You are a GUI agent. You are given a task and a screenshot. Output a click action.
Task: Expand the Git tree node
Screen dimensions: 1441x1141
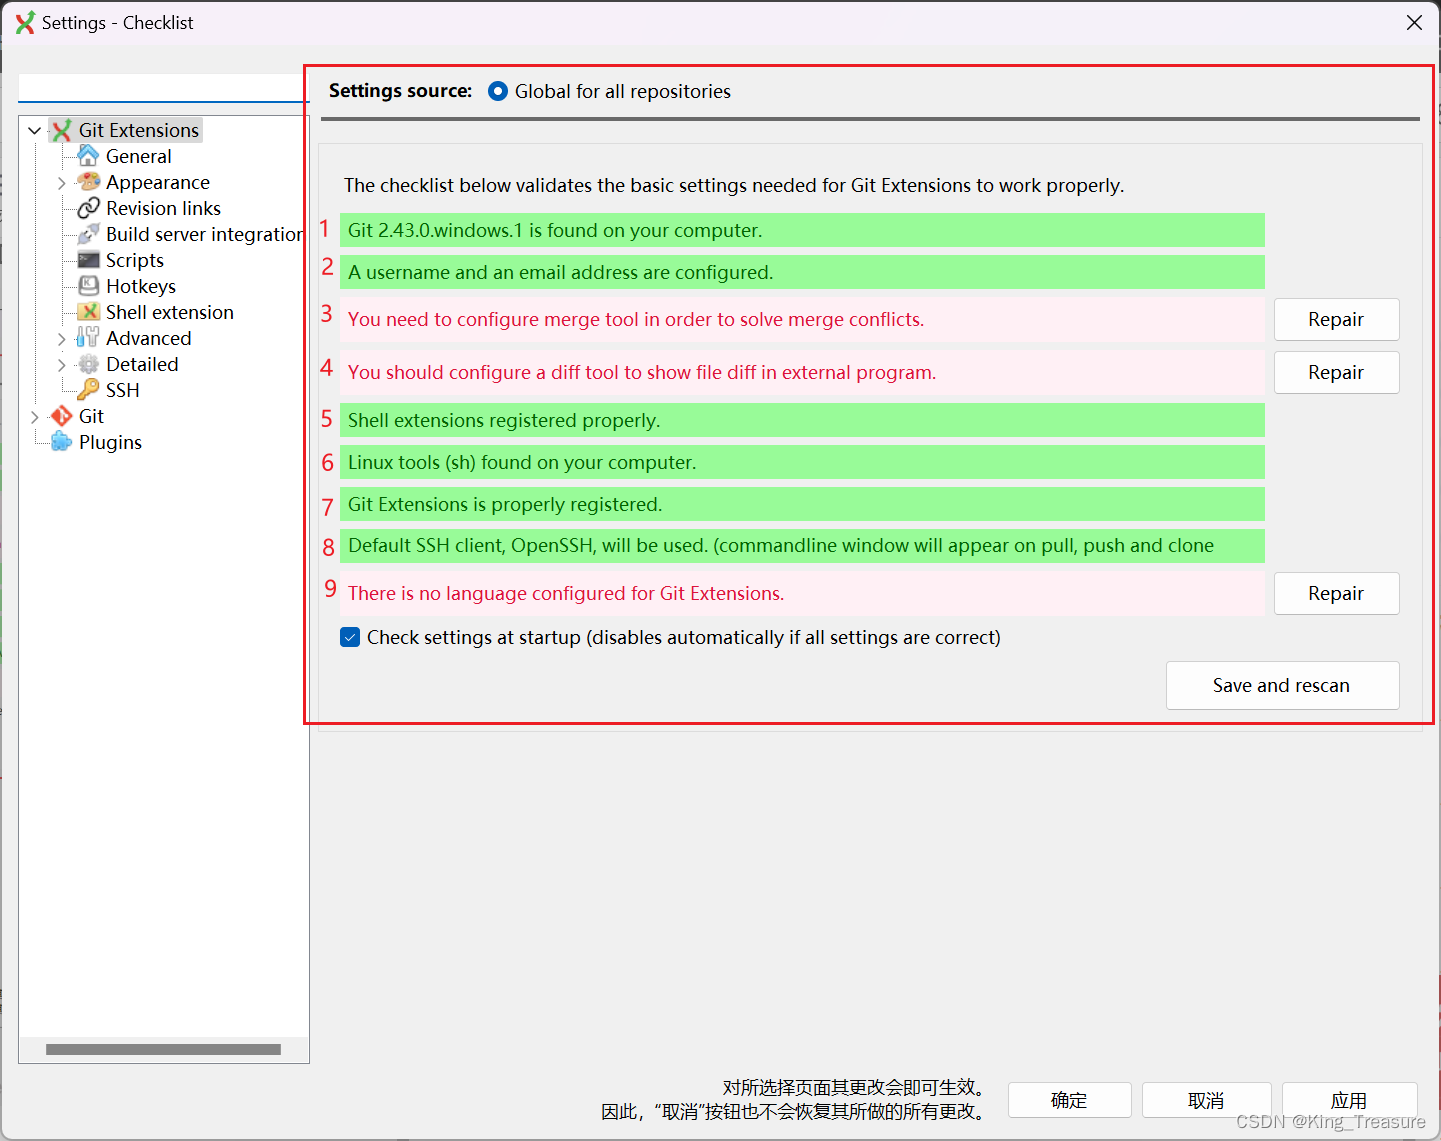pos(35,417)
